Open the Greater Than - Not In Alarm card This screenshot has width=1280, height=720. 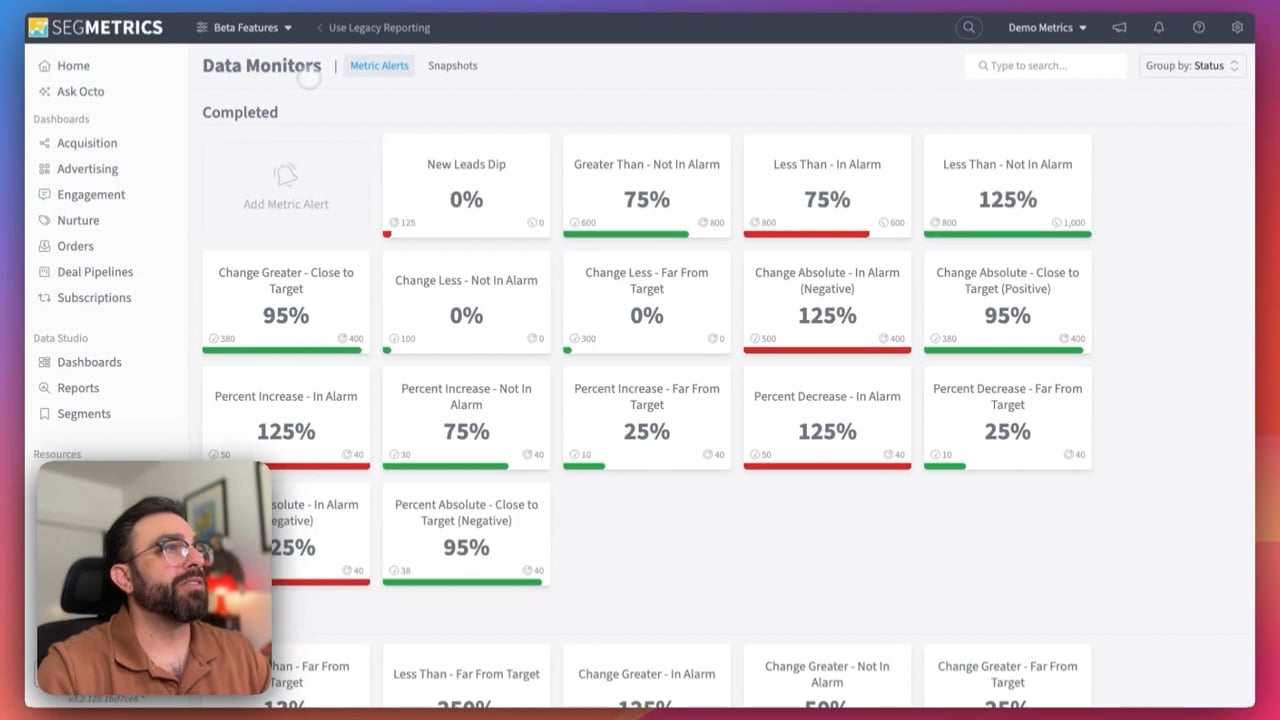pyautogui.click(x=647, y=186)
